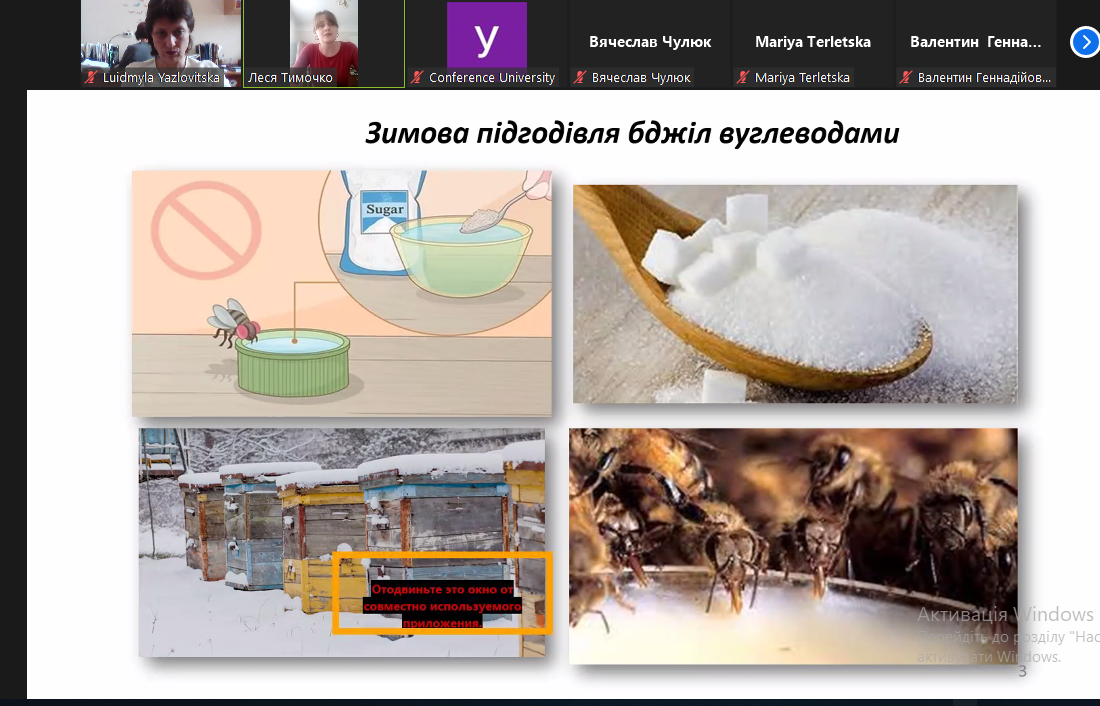Viewport: 1100px width, 706px height.
Task: Click muted mic icon on Mariya Terletska
Action: (x=743, y=77)
